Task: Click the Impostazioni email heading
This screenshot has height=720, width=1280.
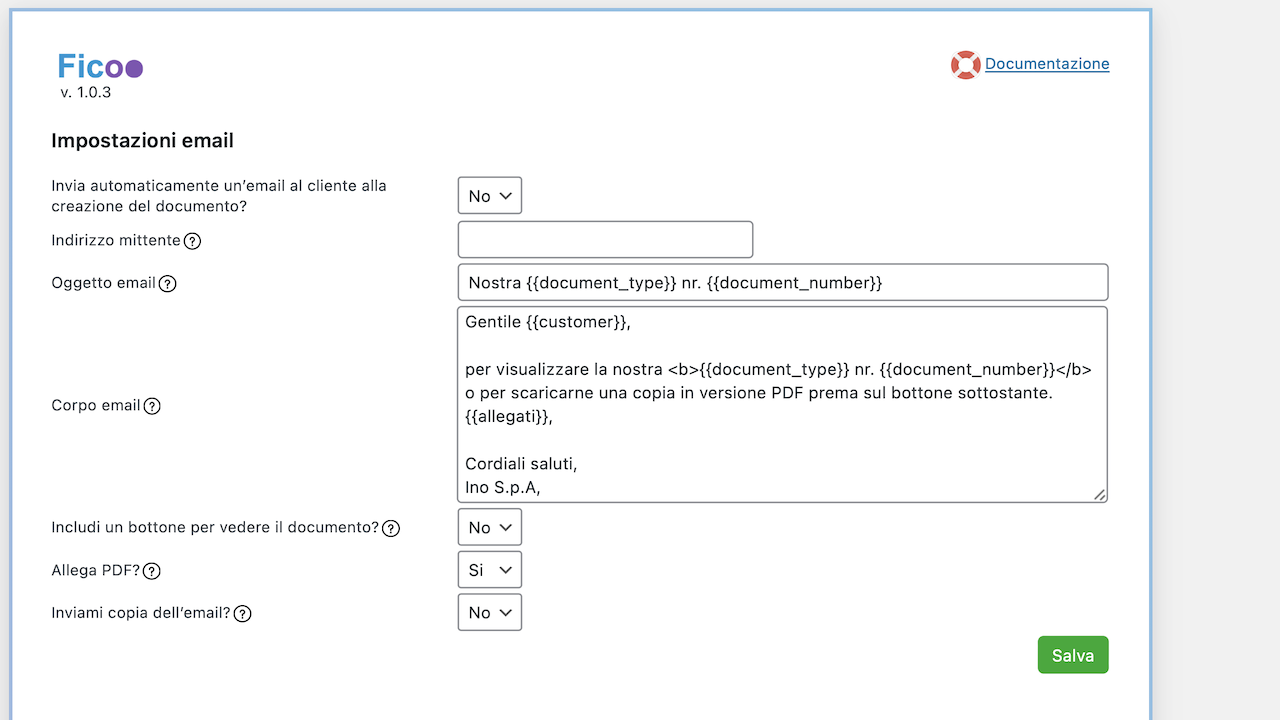Action: point(142,141)
